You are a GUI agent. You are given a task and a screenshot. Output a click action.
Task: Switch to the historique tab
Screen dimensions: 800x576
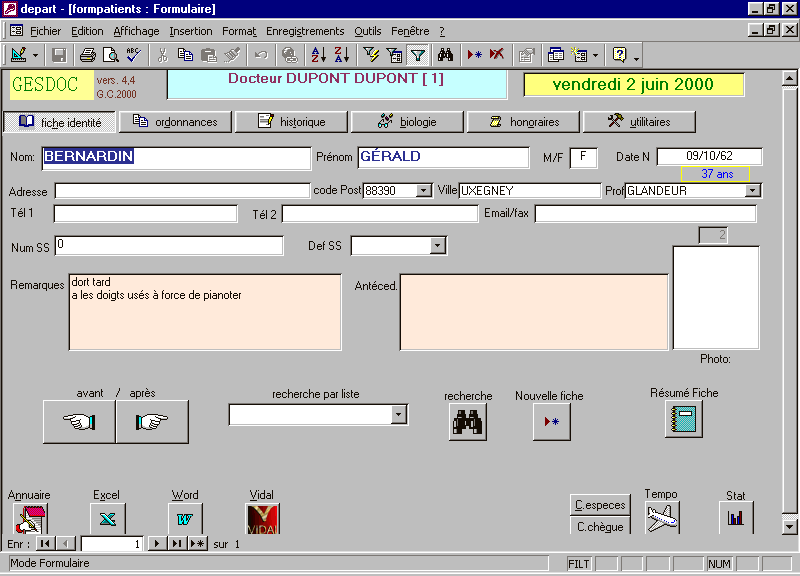291,122
